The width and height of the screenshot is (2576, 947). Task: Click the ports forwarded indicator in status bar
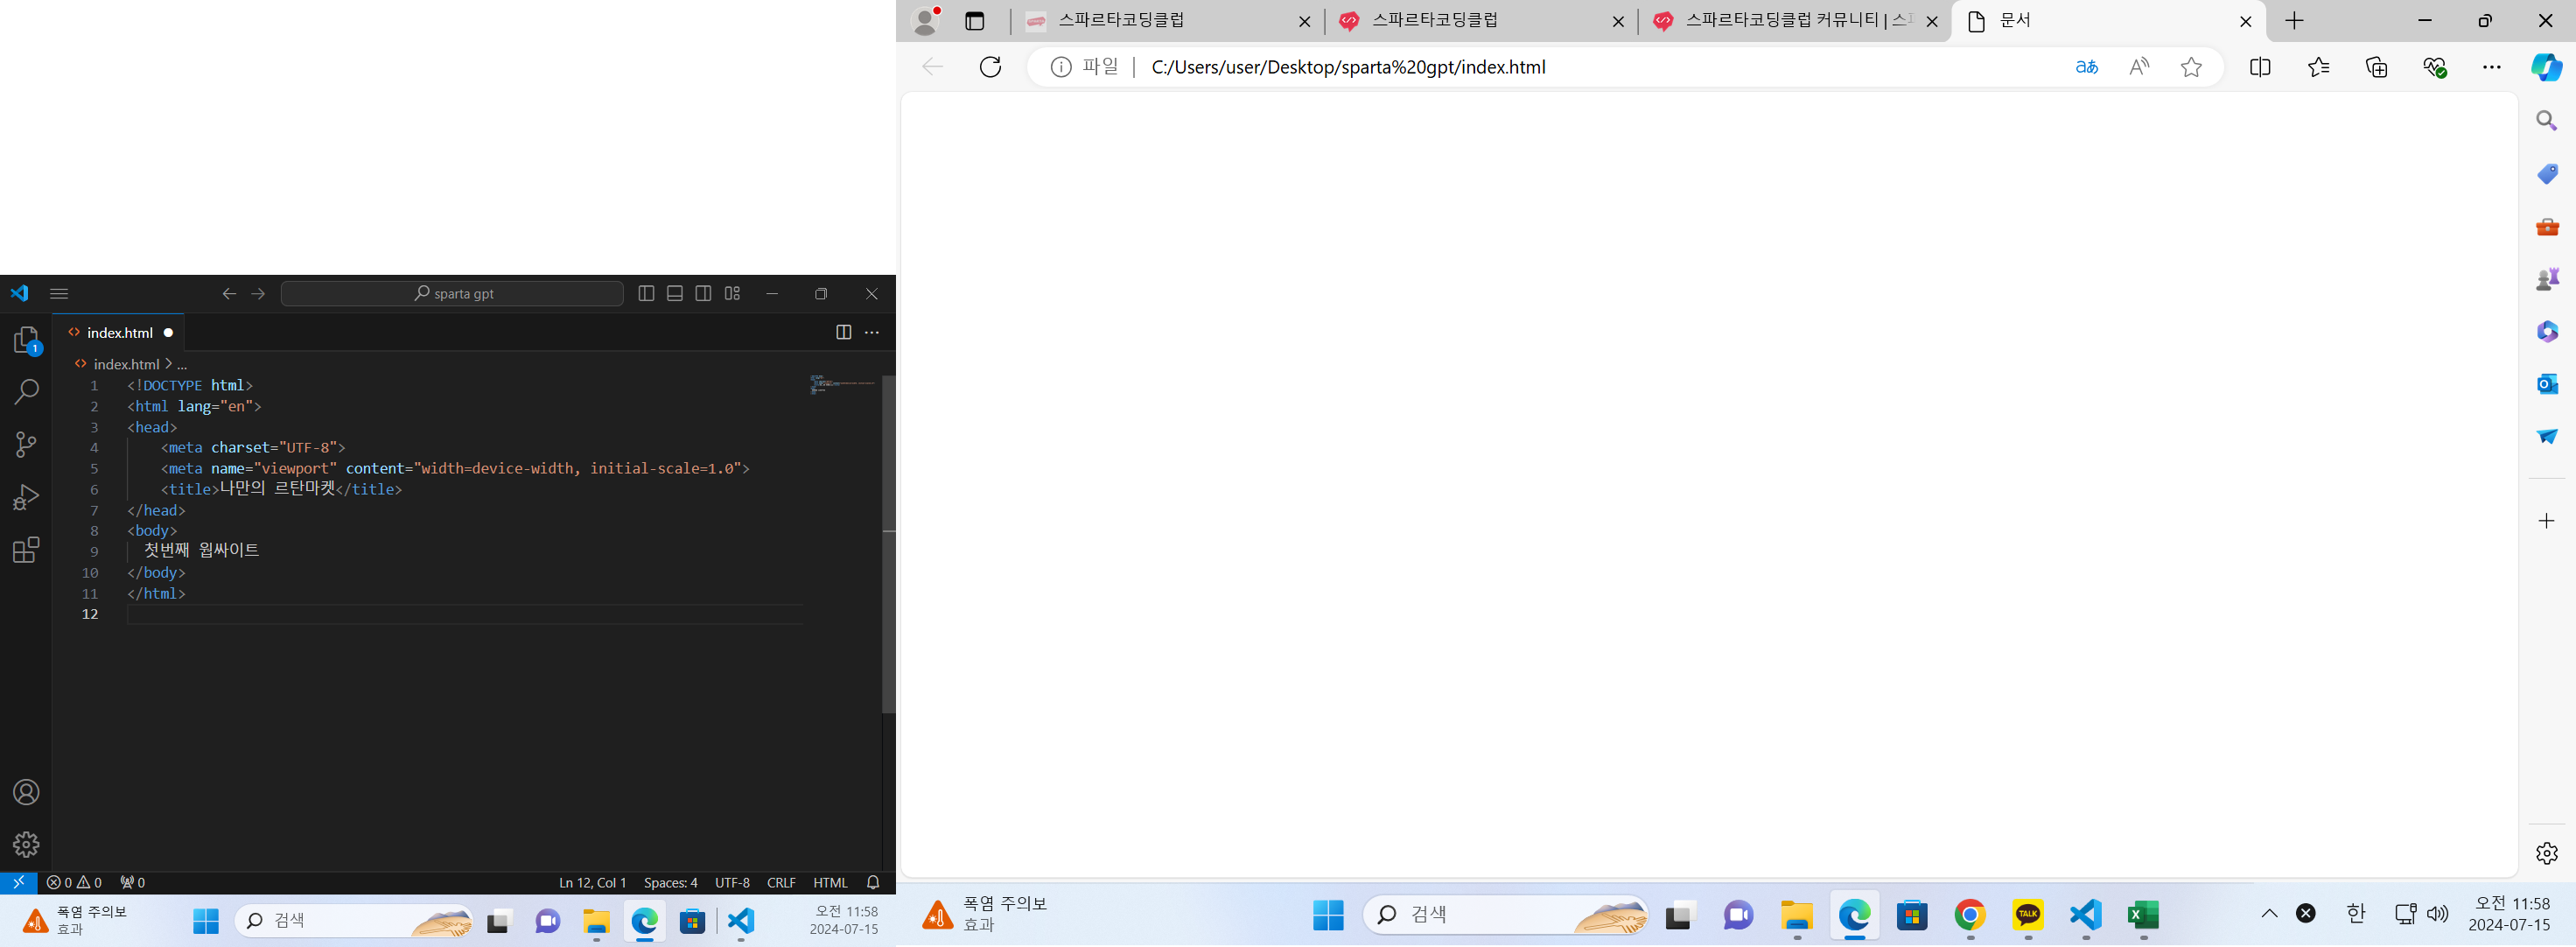point(132,882)
